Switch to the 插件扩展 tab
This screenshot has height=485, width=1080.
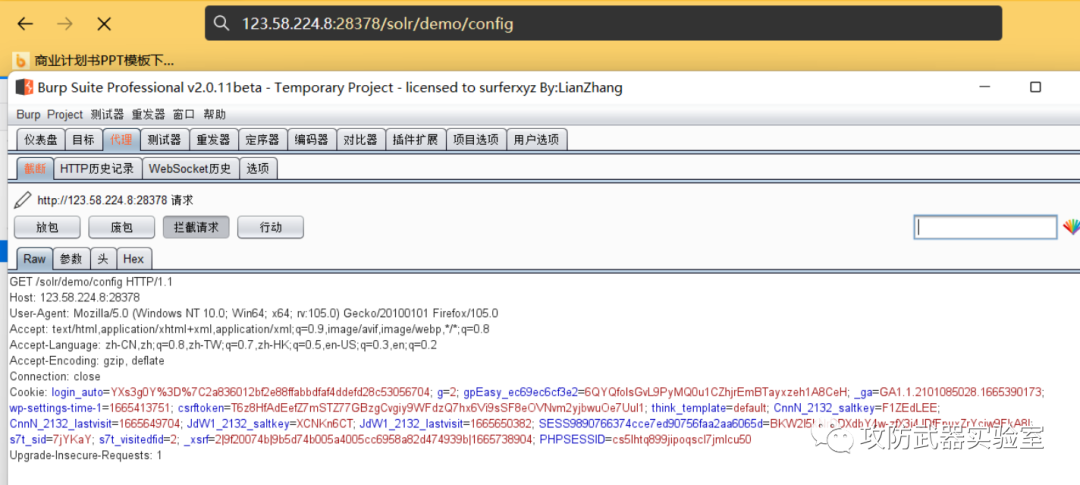(415, 140)
